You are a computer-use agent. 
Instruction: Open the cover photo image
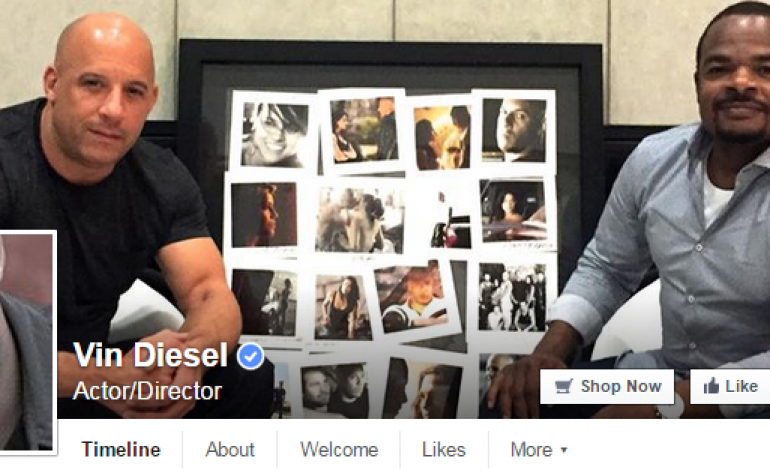[385, 209]
